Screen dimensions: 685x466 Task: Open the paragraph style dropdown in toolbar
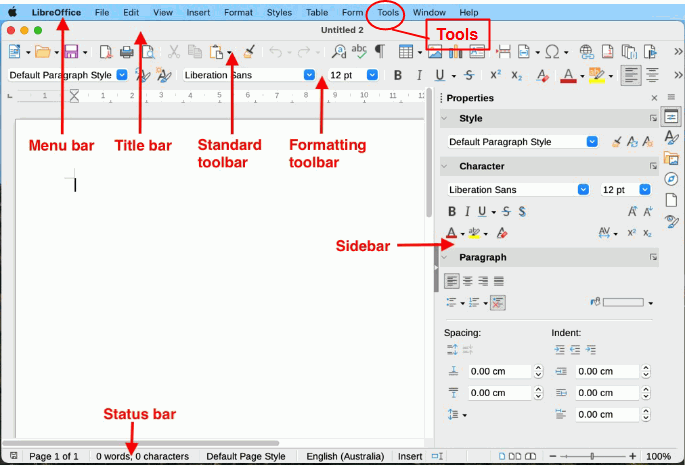pos(122,75)
